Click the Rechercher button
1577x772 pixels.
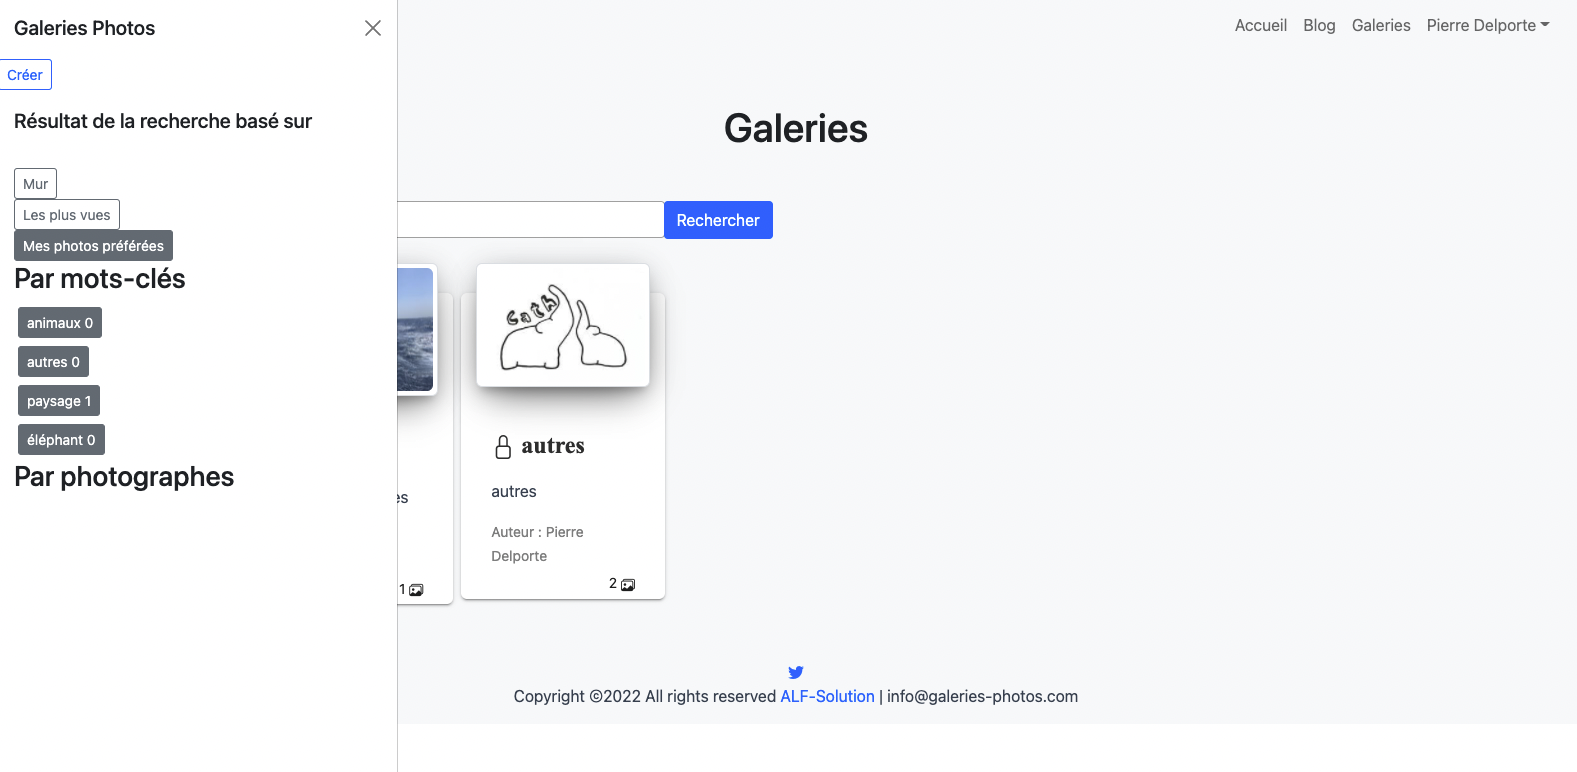coord(718,220)
